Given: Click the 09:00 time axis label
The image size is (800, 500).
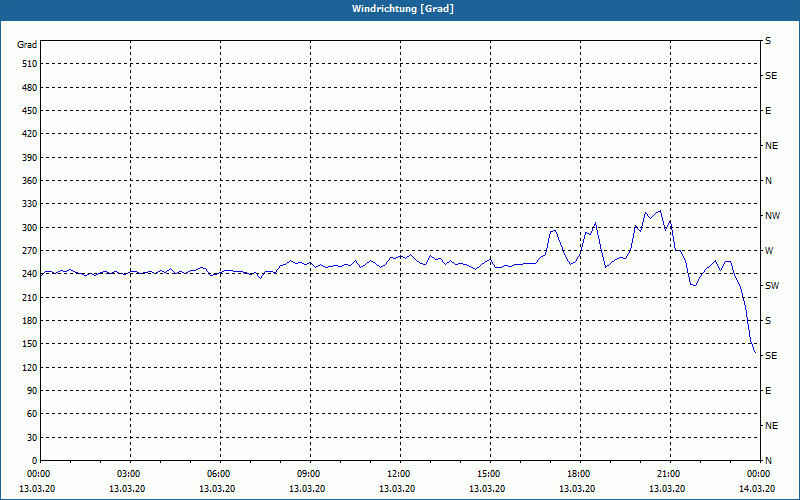Looking at the screenshot, I should coord(309,474).
